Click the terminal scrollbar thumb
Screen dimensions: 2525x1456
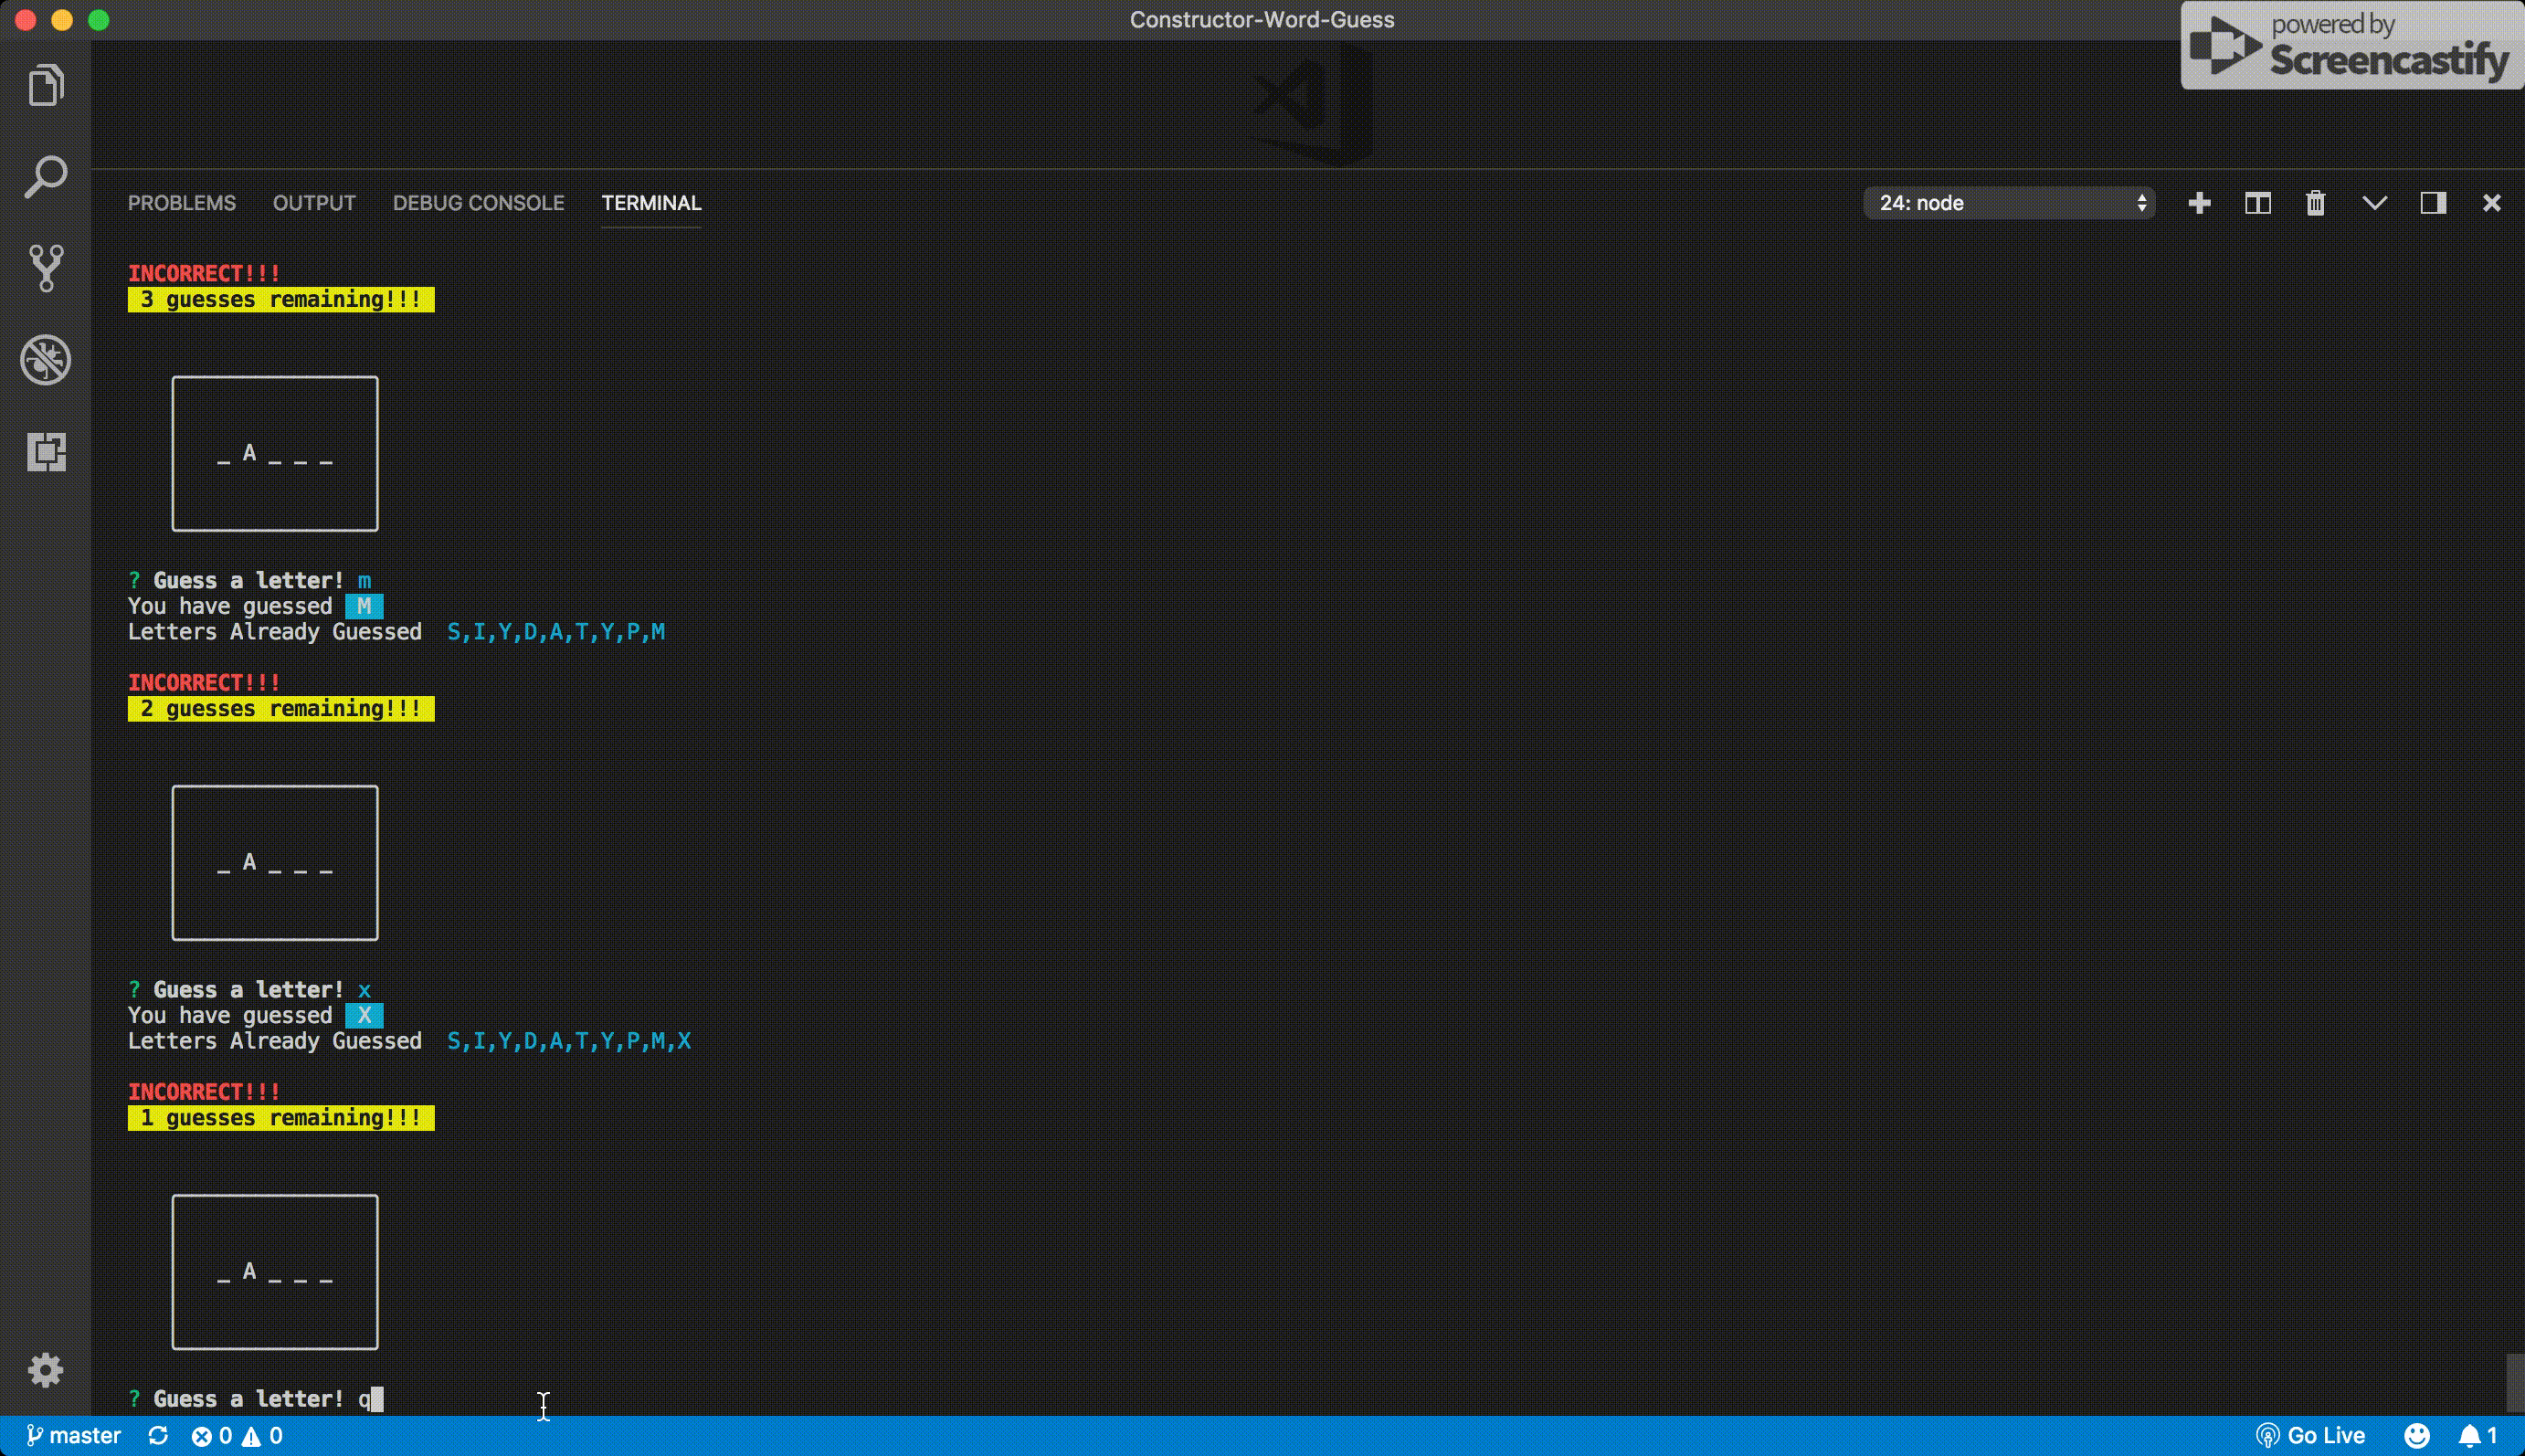[2514, 1382]
